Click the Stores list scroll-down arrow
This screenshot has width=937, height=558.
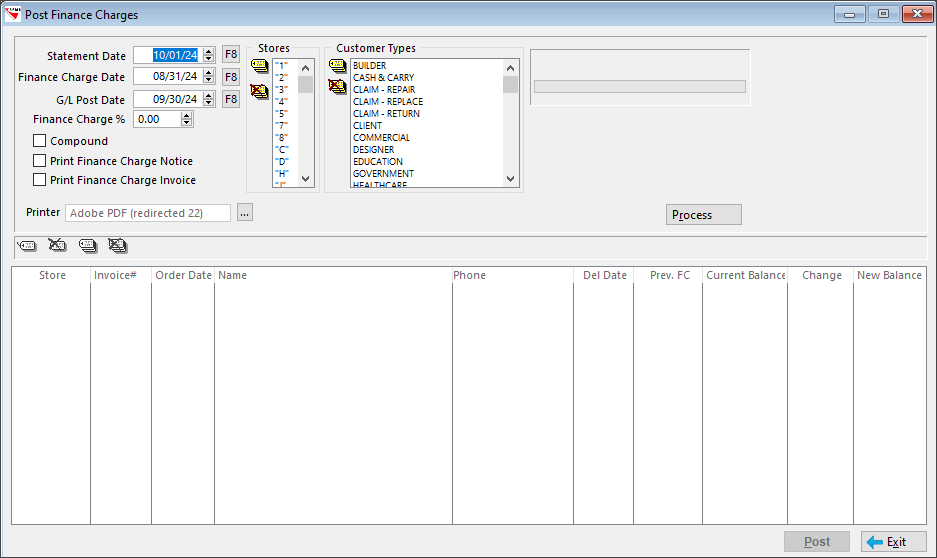305,179
